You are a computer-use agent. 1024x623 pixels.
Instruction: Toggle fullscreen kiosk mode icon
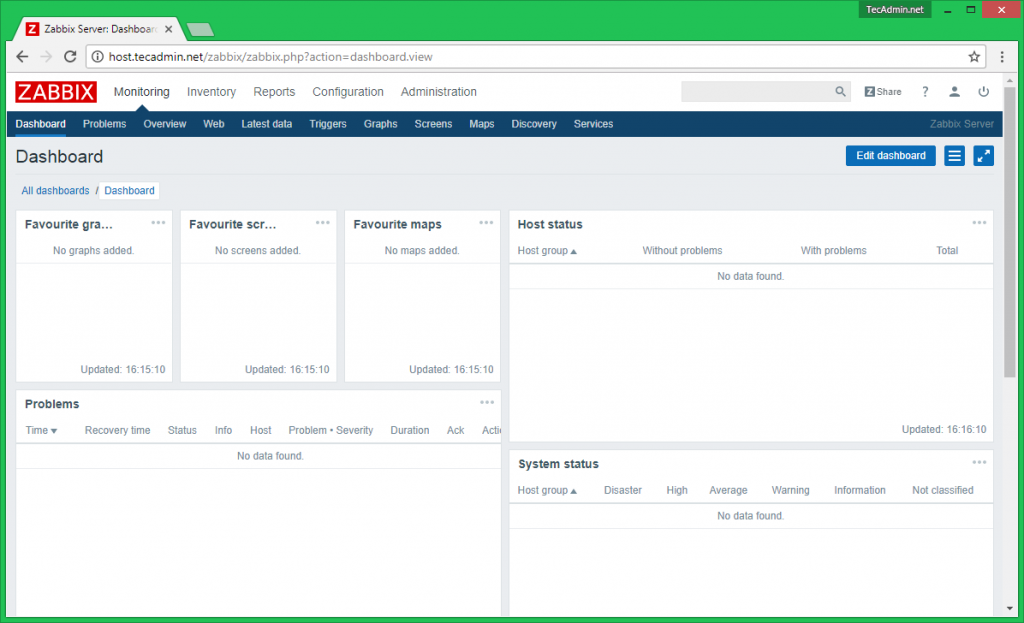tap(983, 156)
